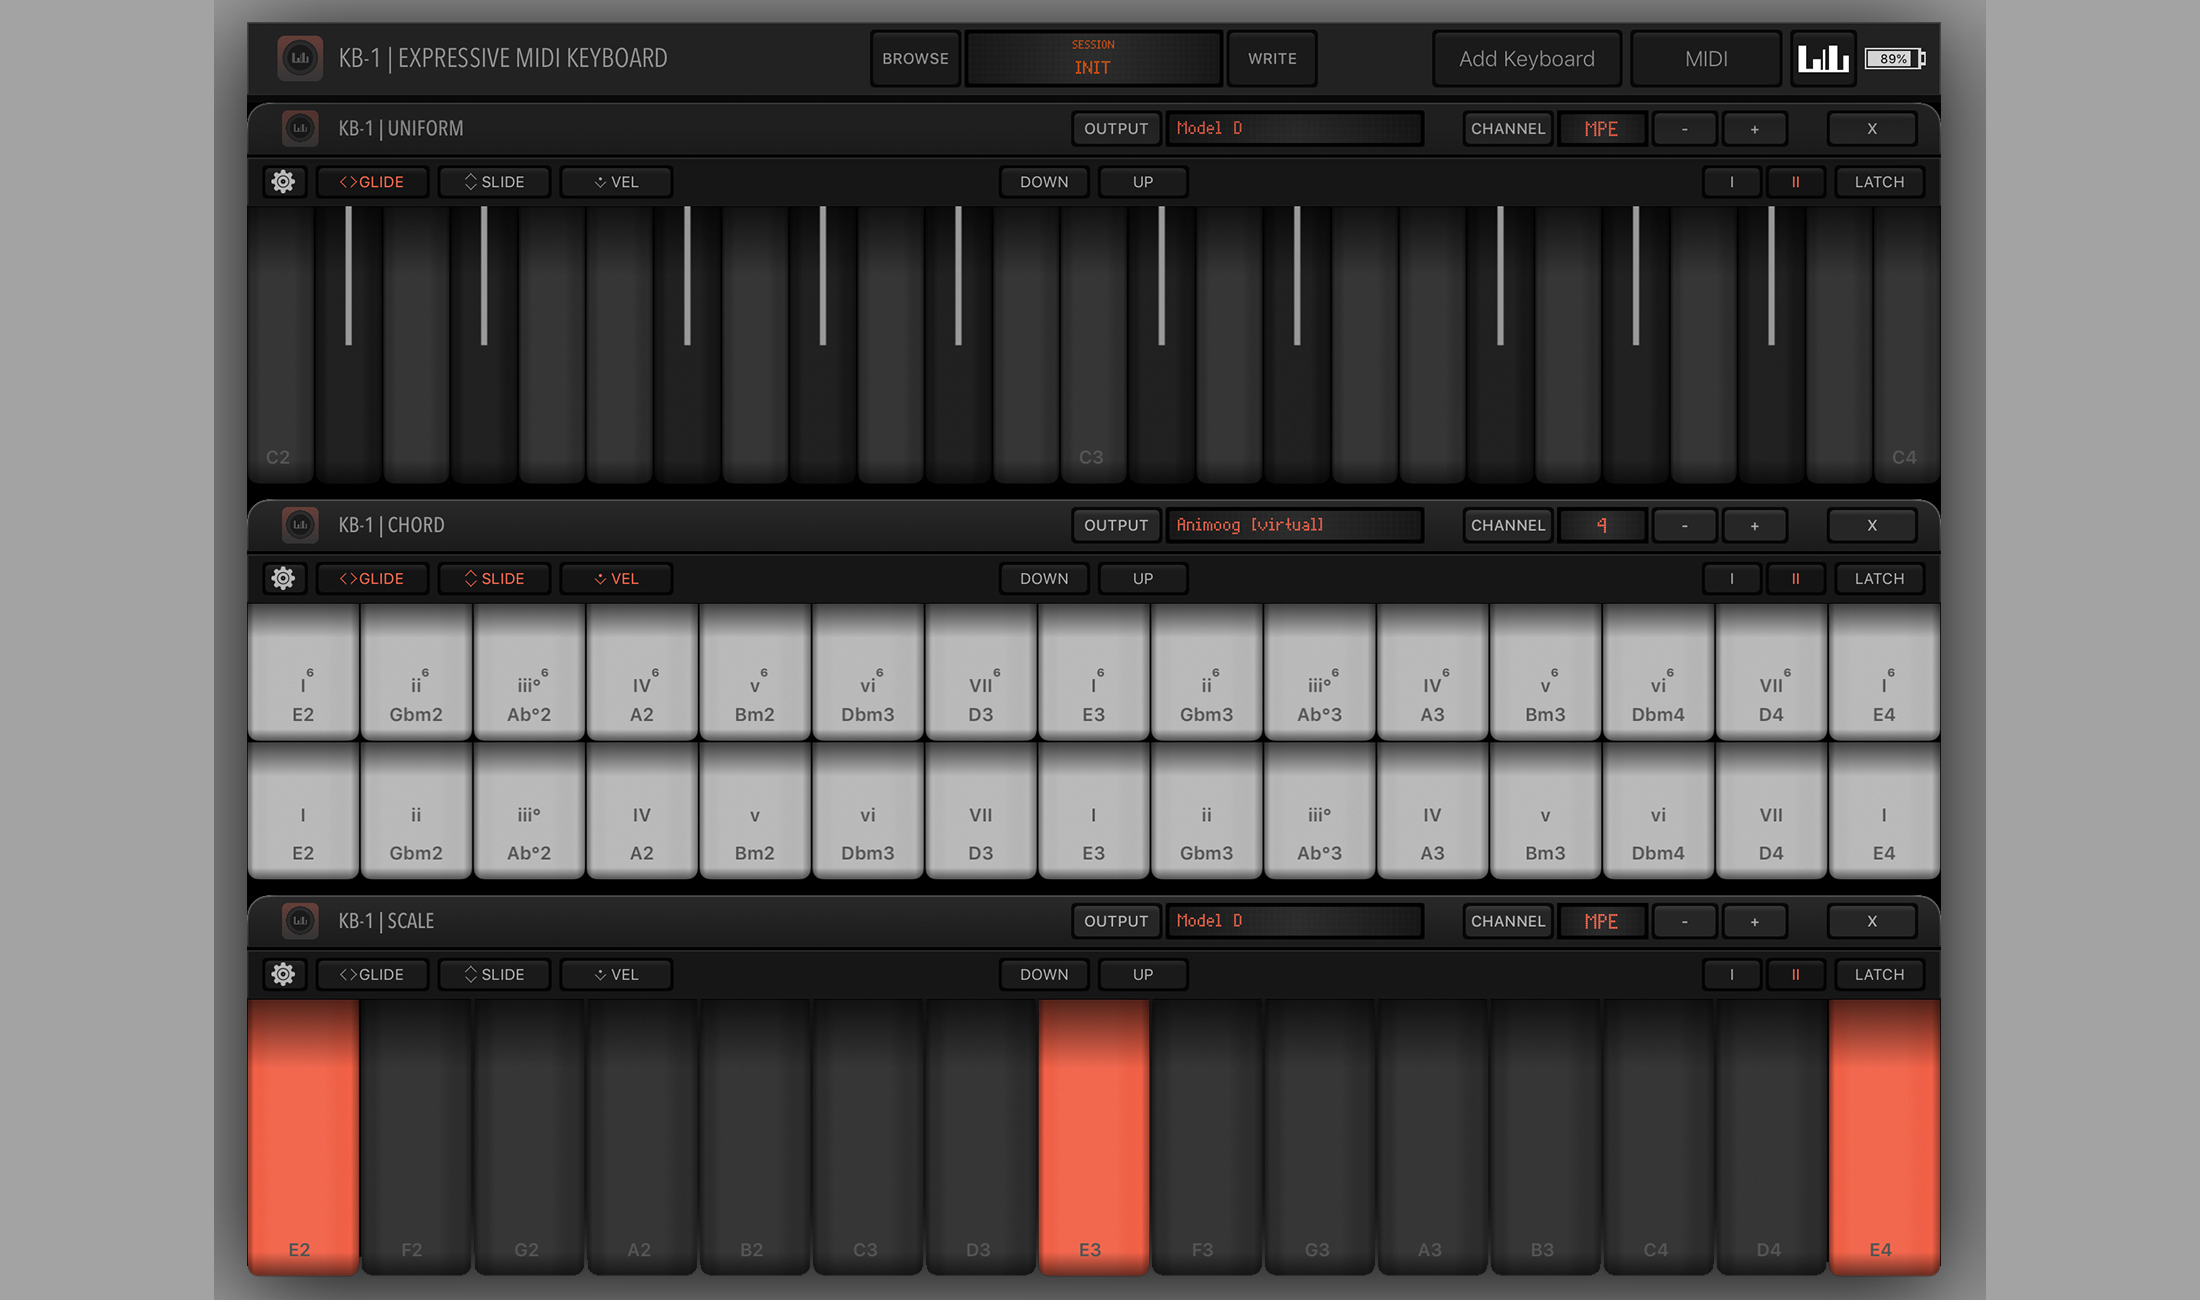Open settings gear for Chord keyboard
This screenshot has width=2200, height=1300.
[283, 578]
